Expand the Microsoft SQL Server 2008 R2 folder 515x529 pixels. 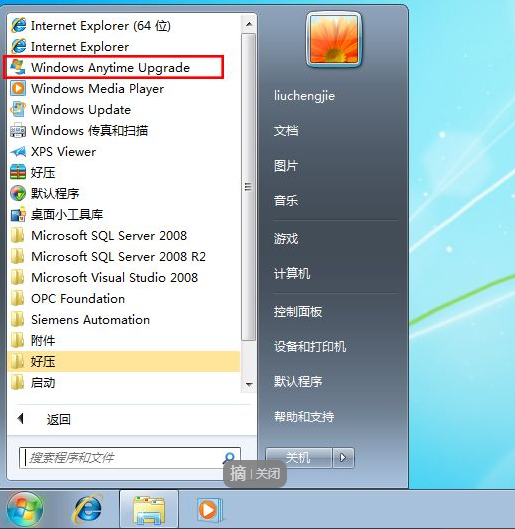123,256
